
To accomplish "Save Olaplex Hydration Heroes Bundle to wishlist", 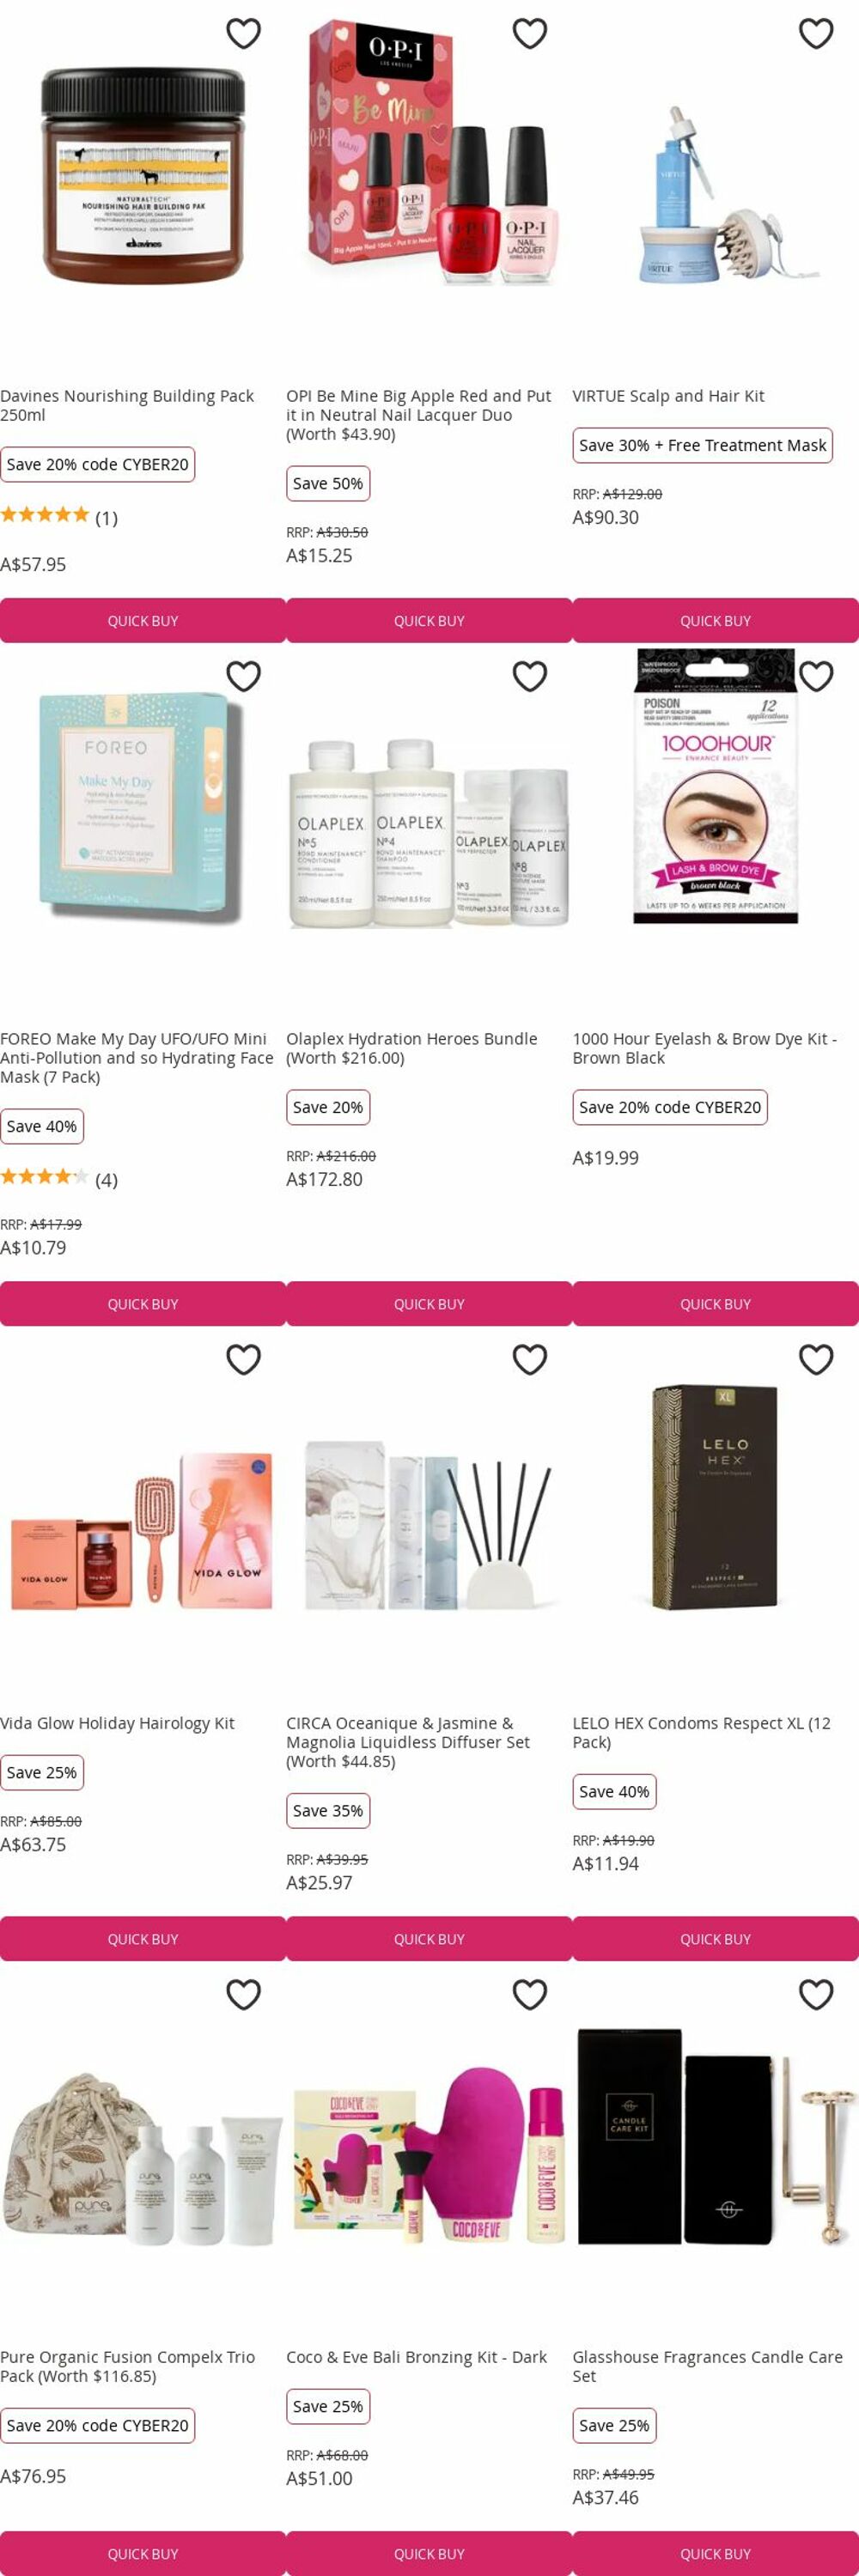I will point(530,677).
